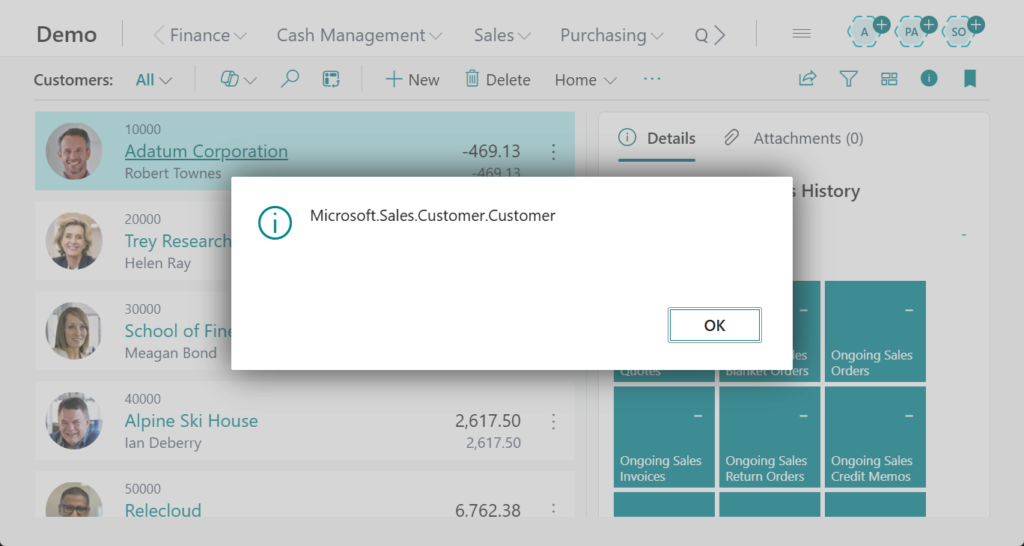Click the search magnifier icon in toolbar
1024x546 pixels.
tap(290, 79)
